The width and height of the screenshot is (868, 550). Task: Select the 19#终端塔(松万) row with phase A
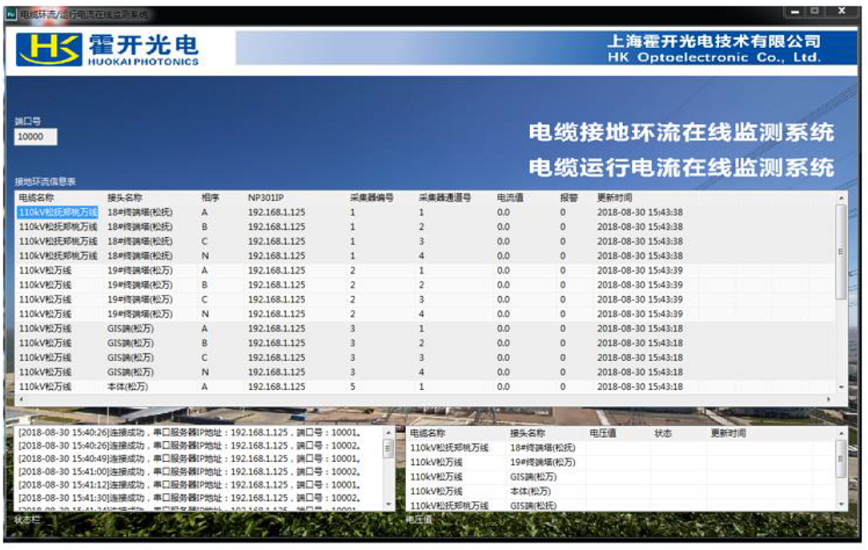(425, 271)
